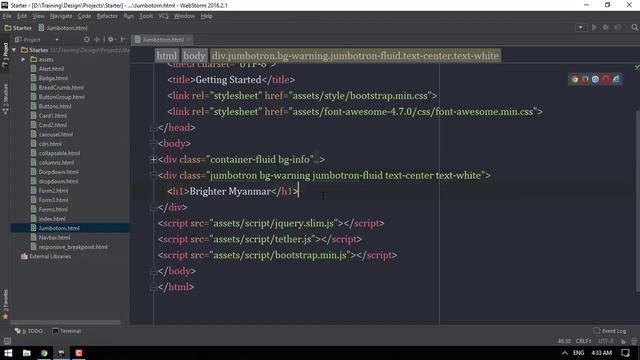Click the Windows Start button

8,353
